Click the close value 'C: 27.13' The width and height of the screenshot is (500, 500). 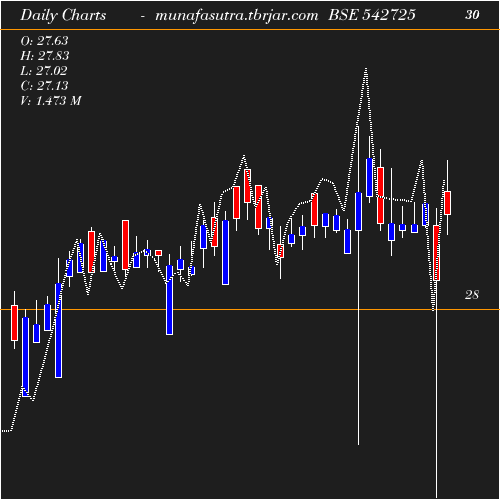click(44, 86)
